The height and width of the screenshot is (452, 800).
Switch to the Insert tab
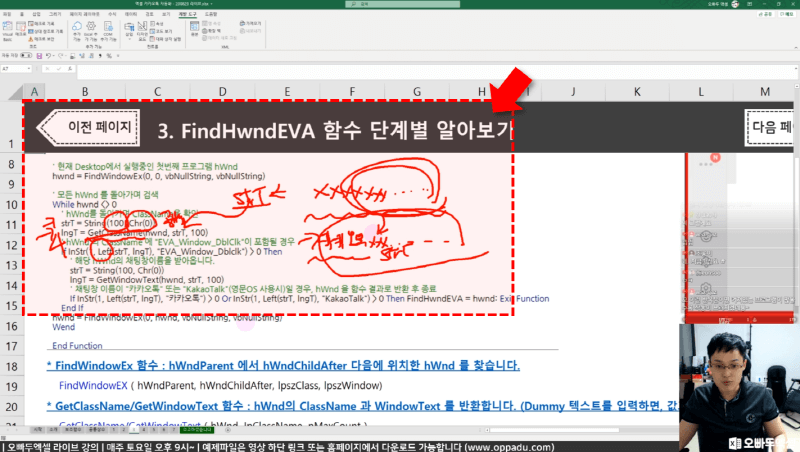(x=36, y=14)
